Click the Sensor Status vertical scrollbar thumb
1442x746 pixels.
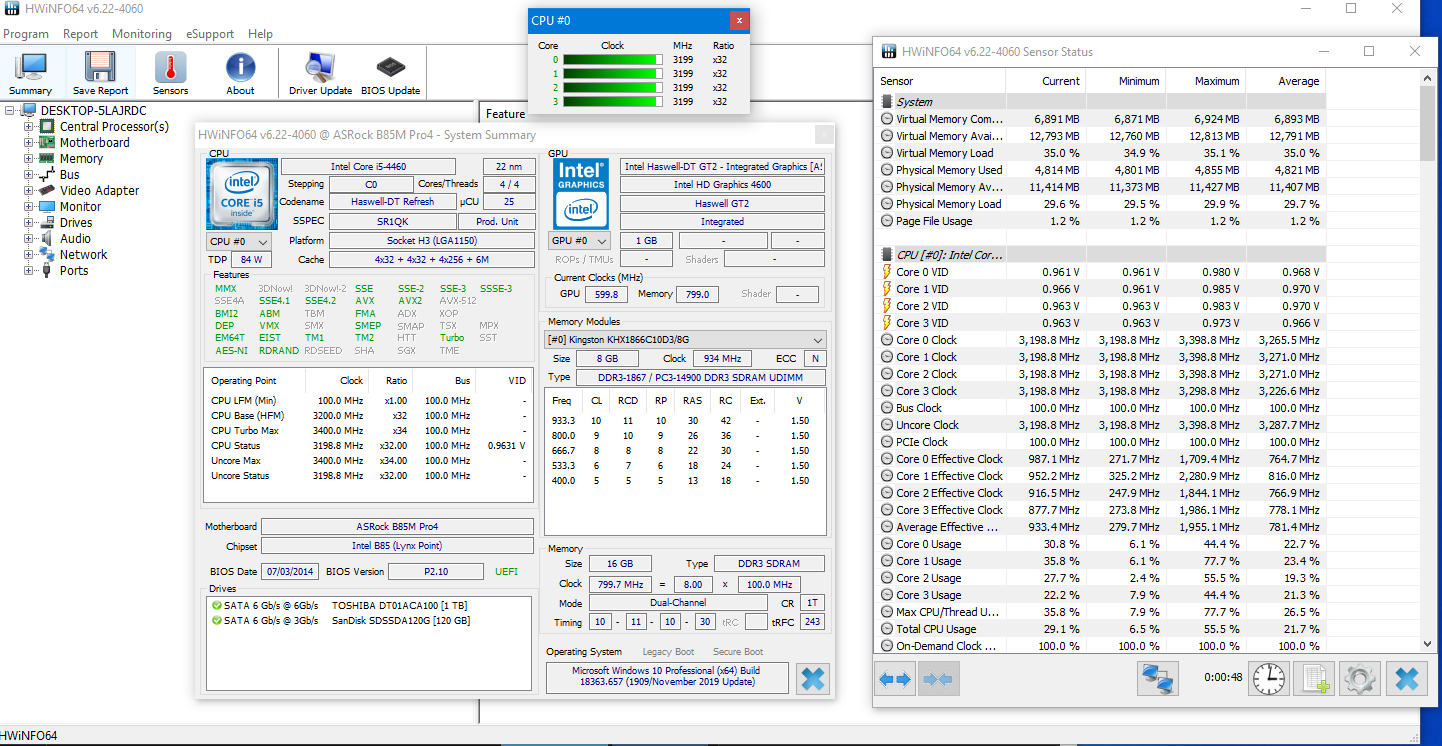[1427, 123]
